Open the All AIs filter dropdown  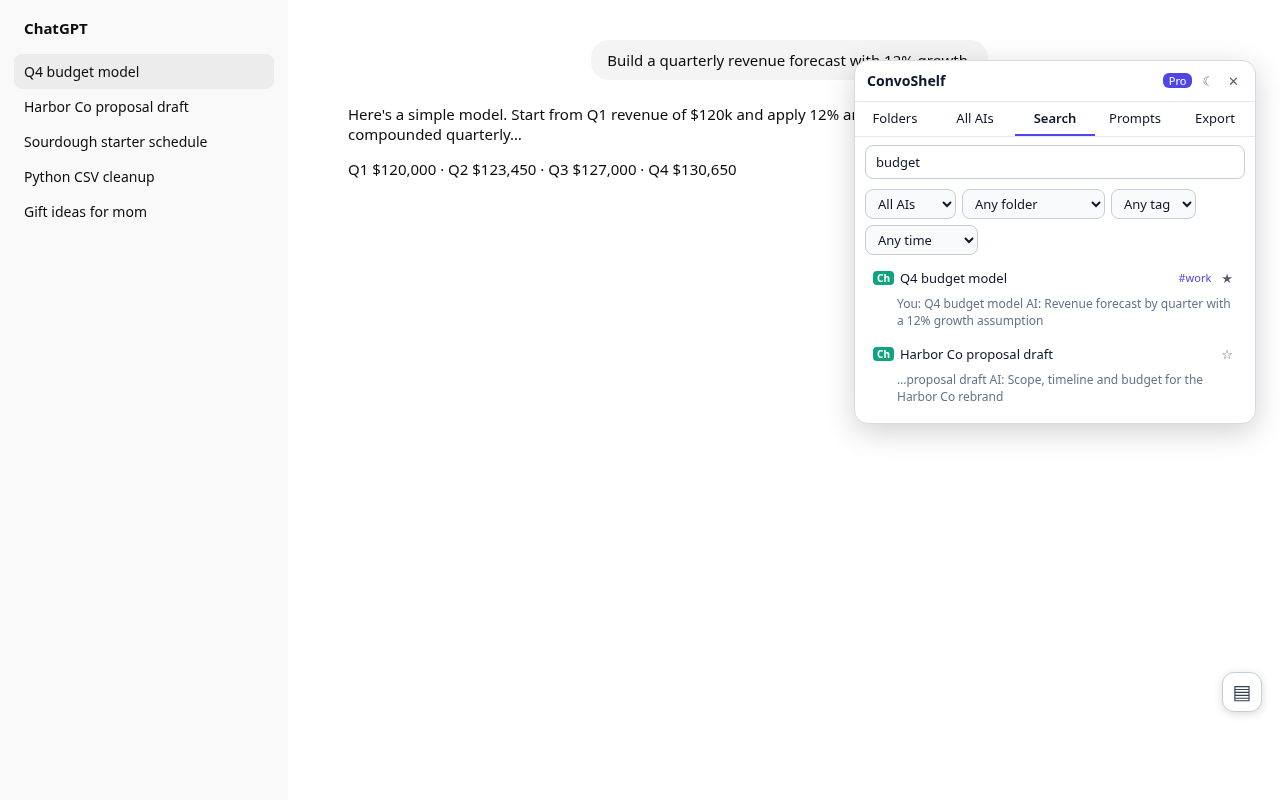[x=910, y=204]
